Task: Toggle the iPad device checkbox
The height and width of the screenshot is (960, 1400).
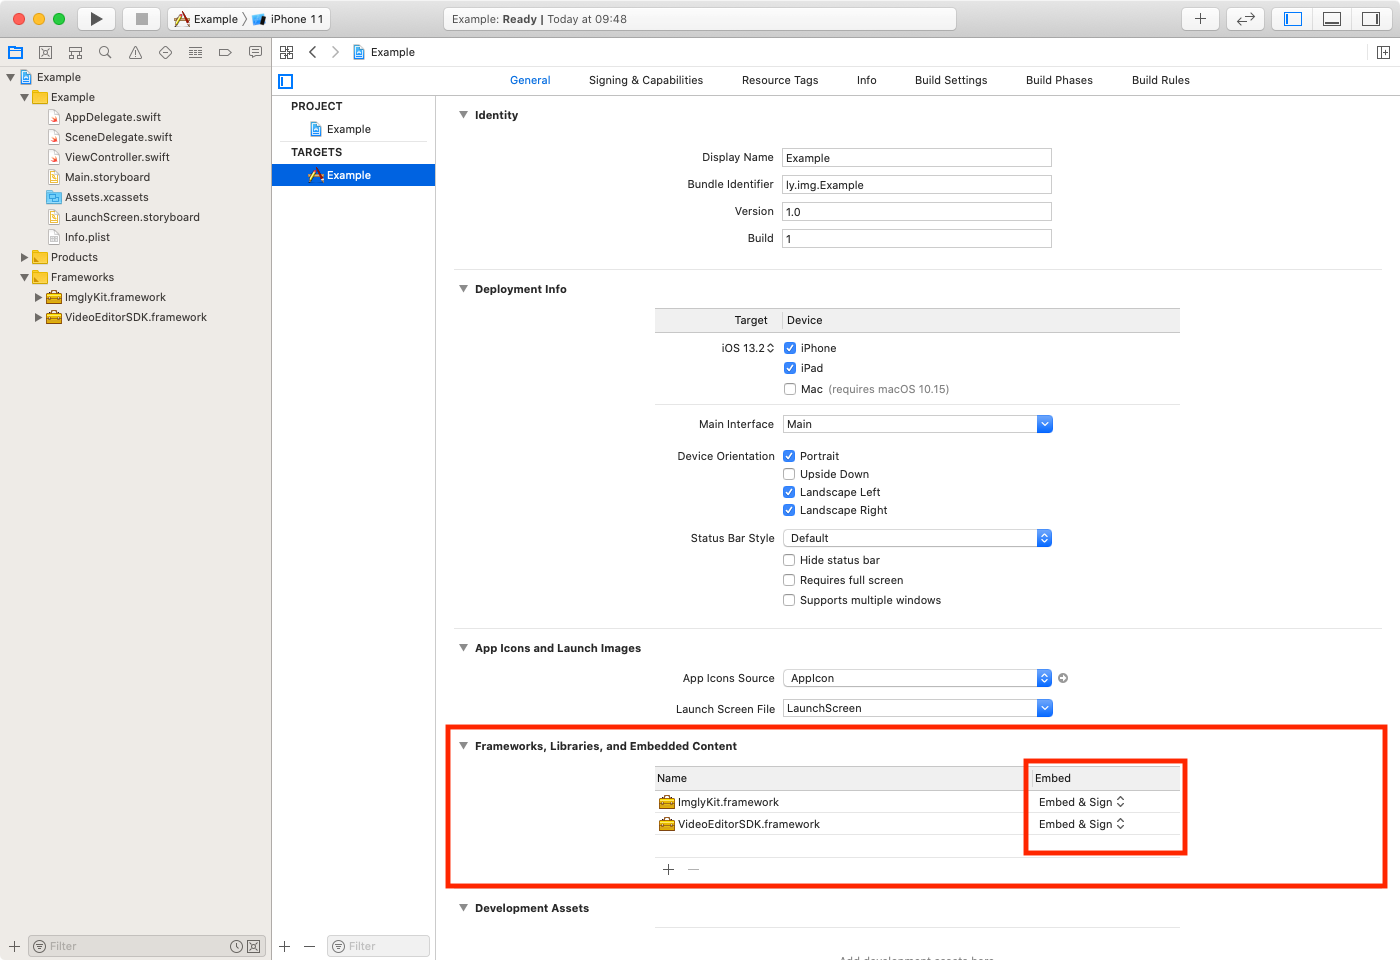Action: pos(790,368)
